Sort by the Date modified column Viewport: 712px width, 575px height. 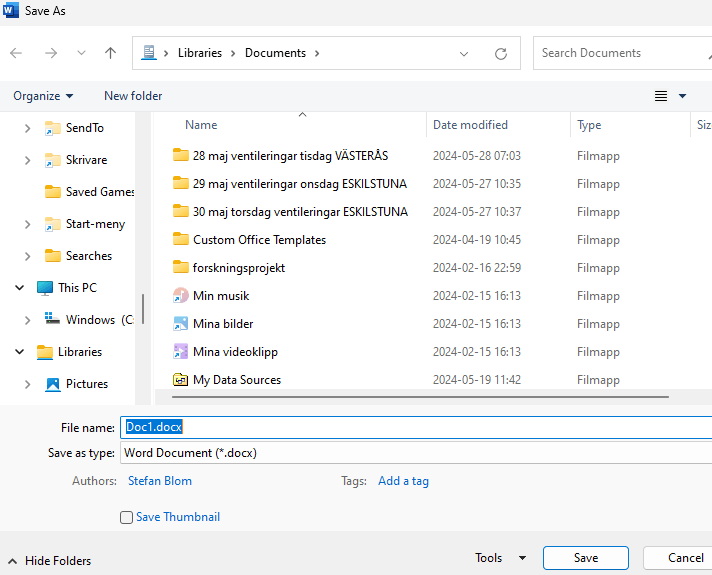470,125
